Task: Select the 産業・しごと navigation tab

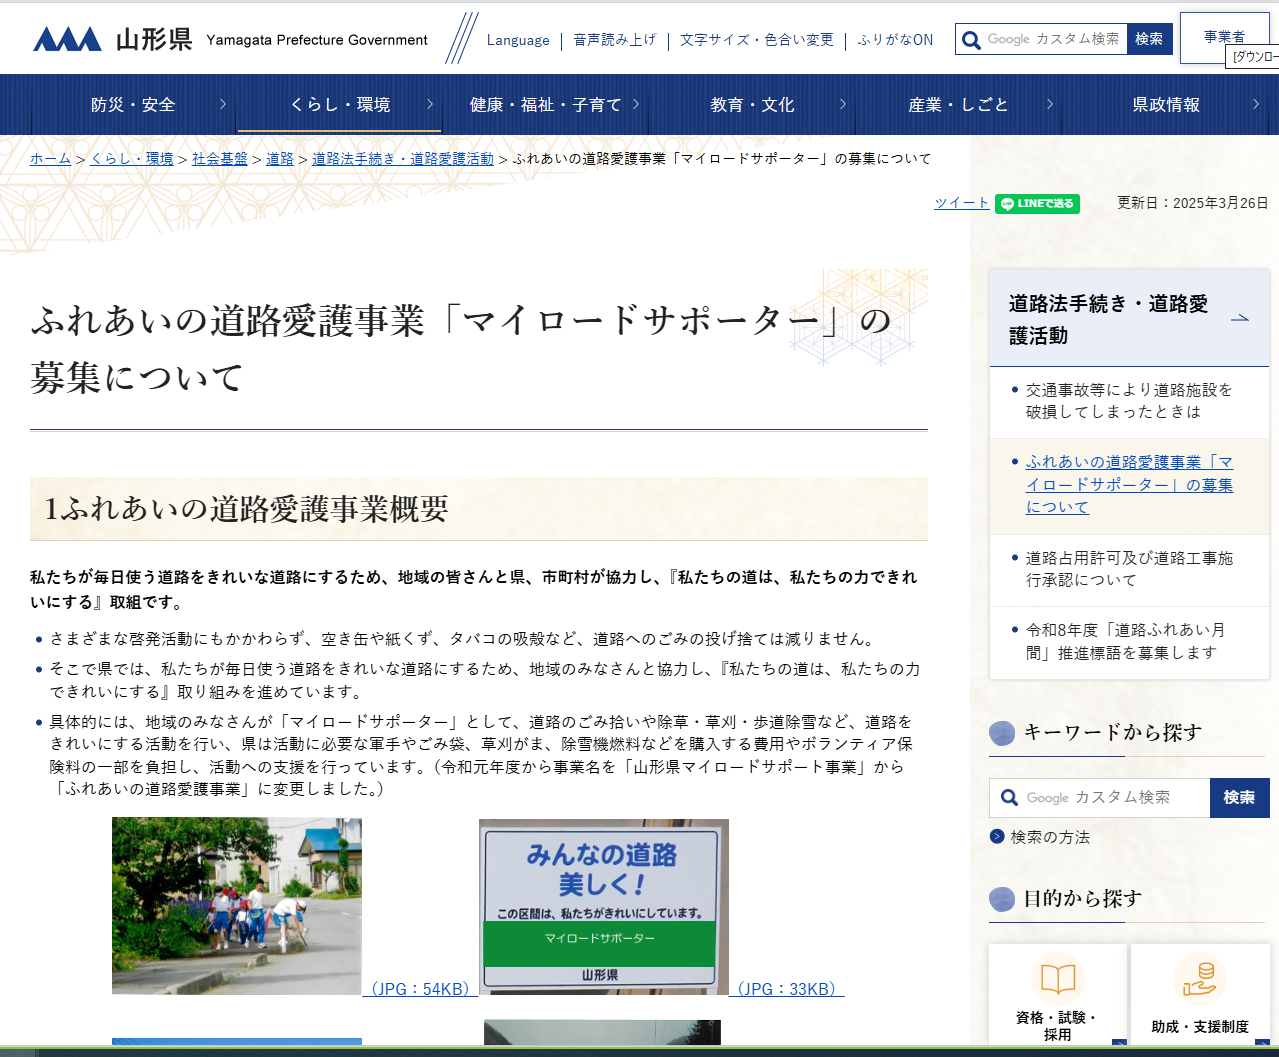Action: [x=958, y=105]
